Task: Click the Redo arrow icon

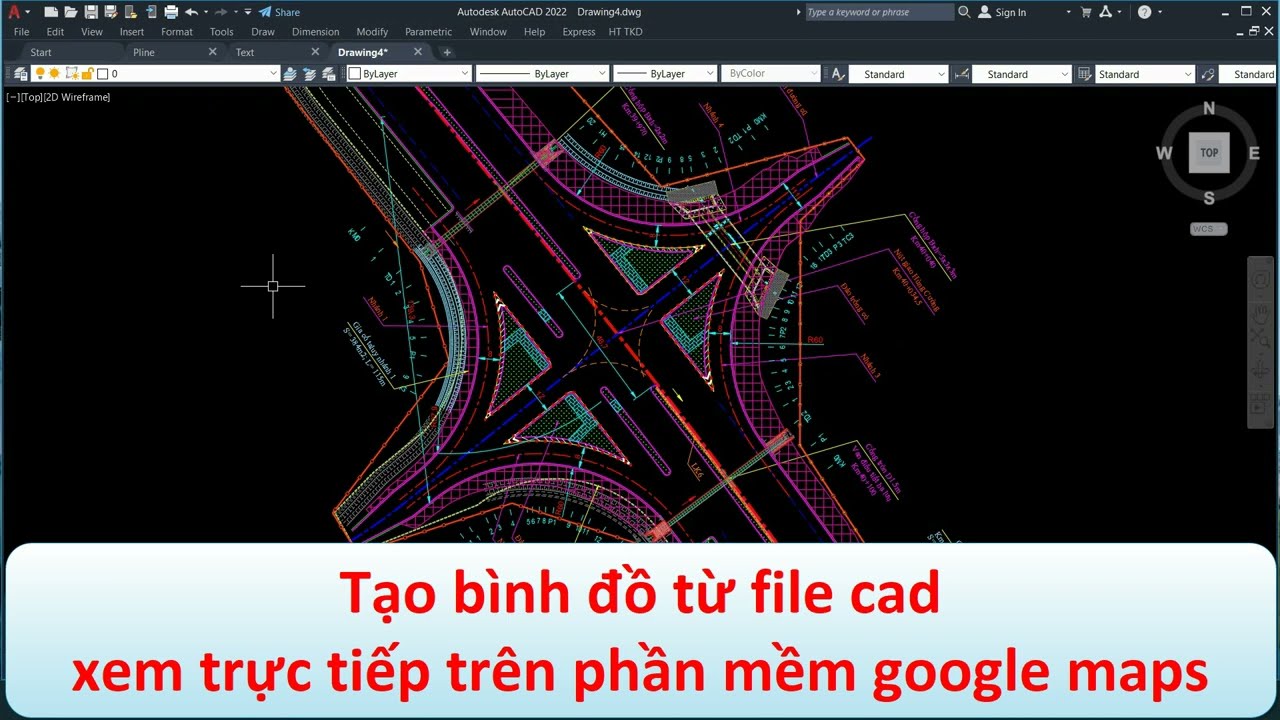Action: click(x=221, y=12)
